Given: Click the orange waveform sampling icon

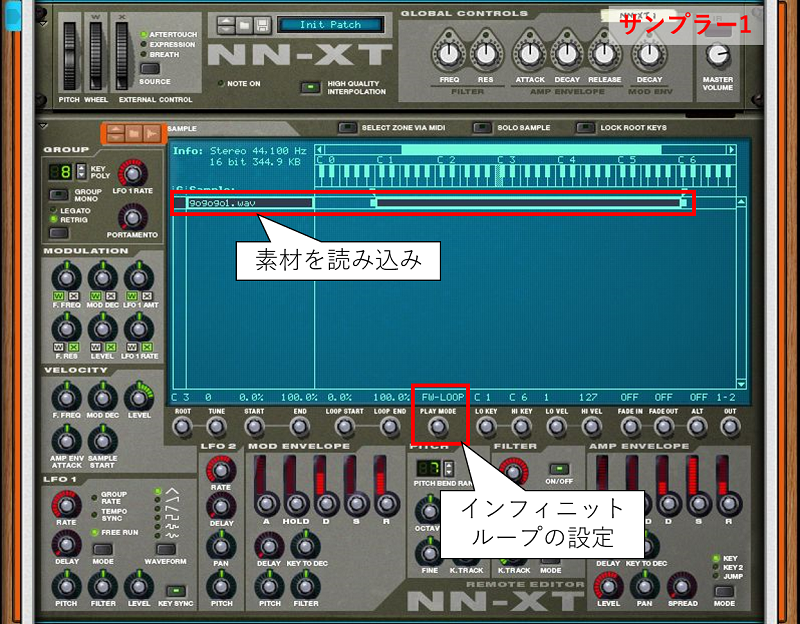Looking at the screenshot, I should [152, 133].
